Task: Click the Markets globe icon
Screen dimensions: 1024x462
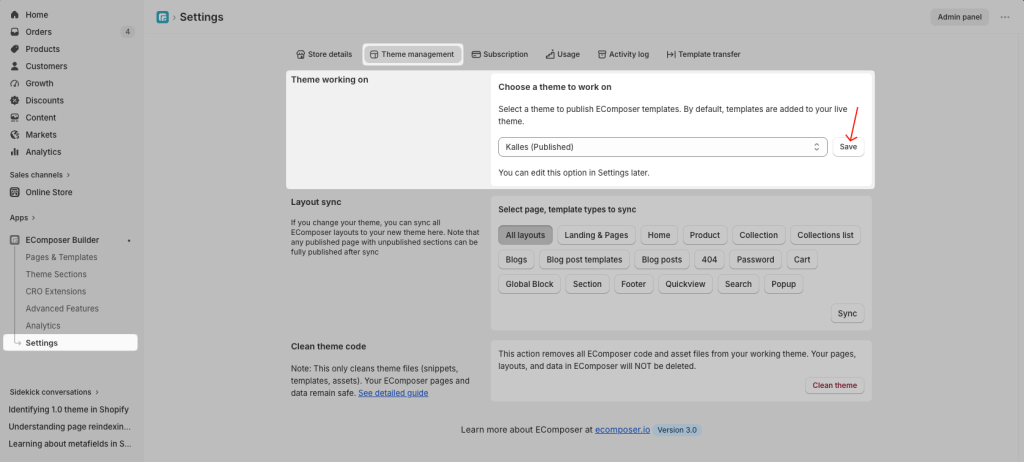Action: (x=15, y=135)
